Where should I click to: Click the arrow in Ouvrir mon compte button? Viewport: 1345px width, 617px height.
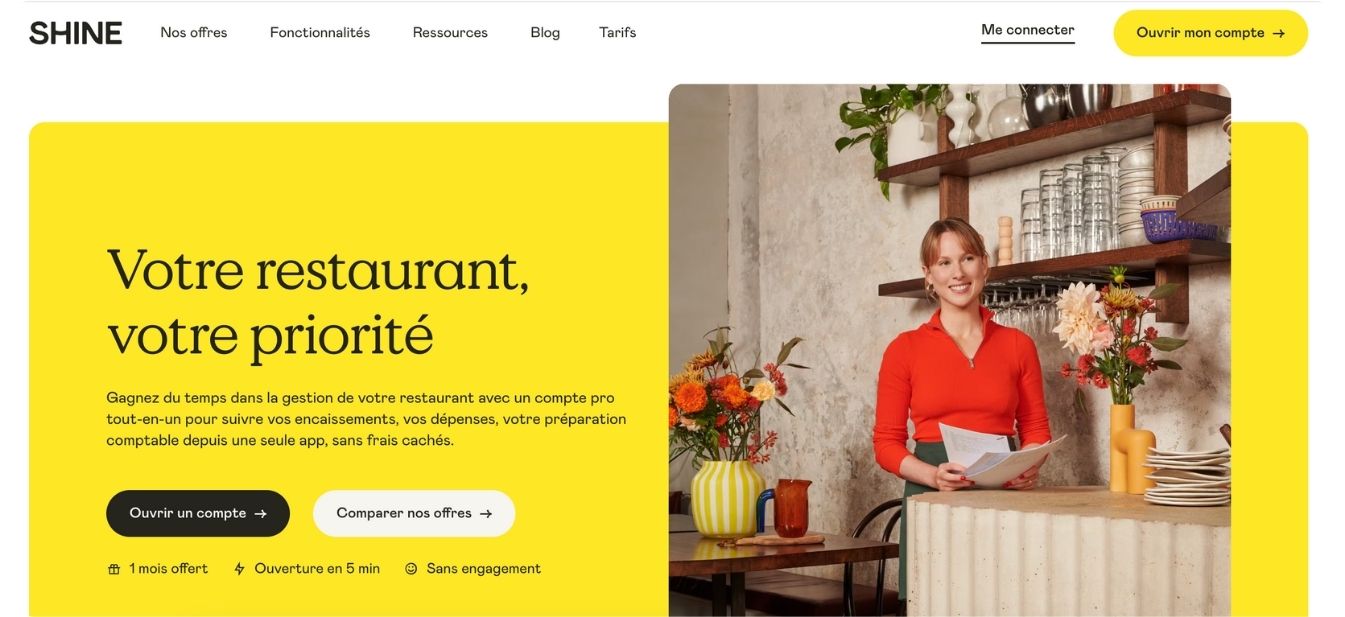[x=1278, y=33]
